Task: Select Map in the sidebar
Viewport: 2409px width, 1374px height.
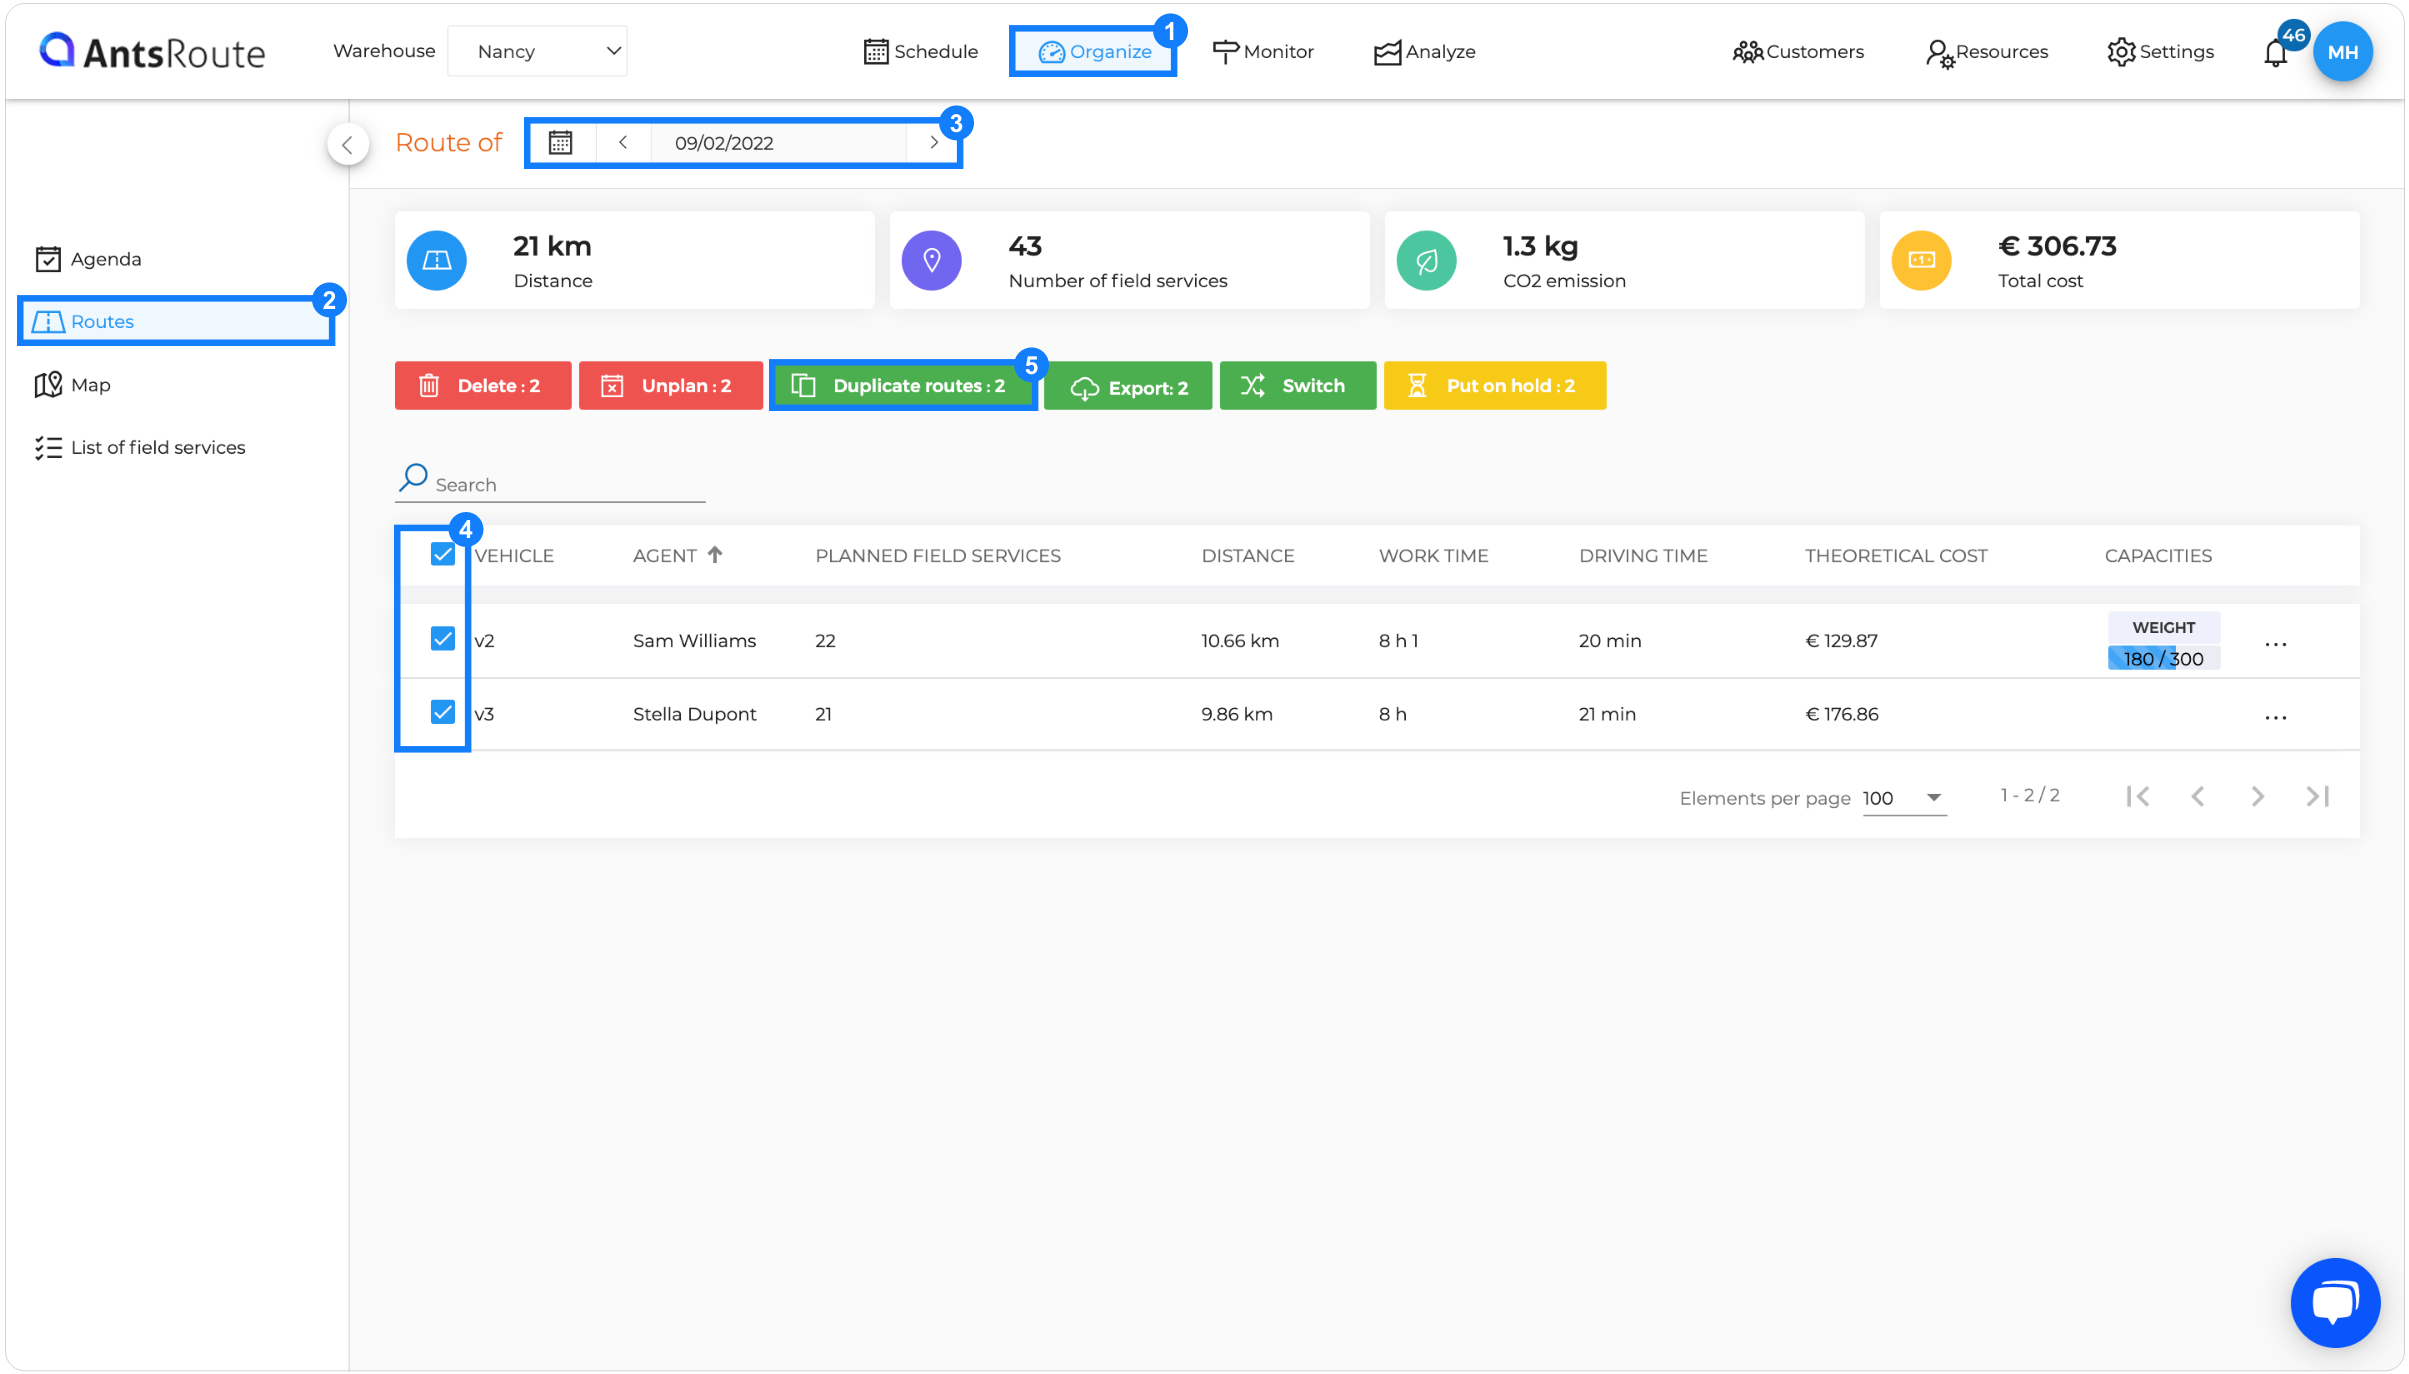Action: click(72, 385)
